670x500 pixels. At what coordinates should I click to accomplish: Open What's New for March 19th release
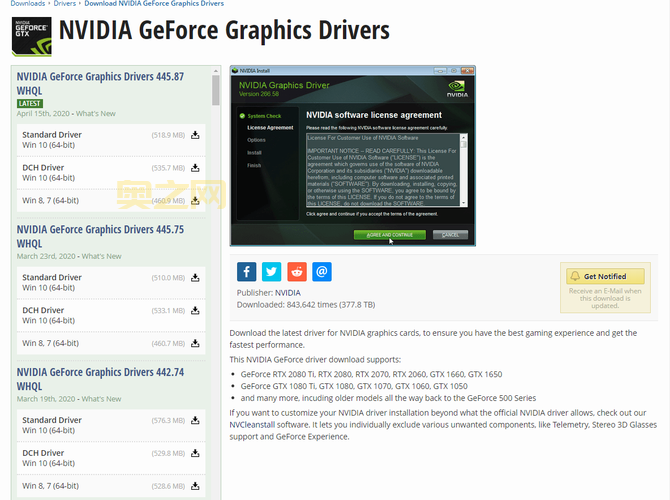point(101,400)
